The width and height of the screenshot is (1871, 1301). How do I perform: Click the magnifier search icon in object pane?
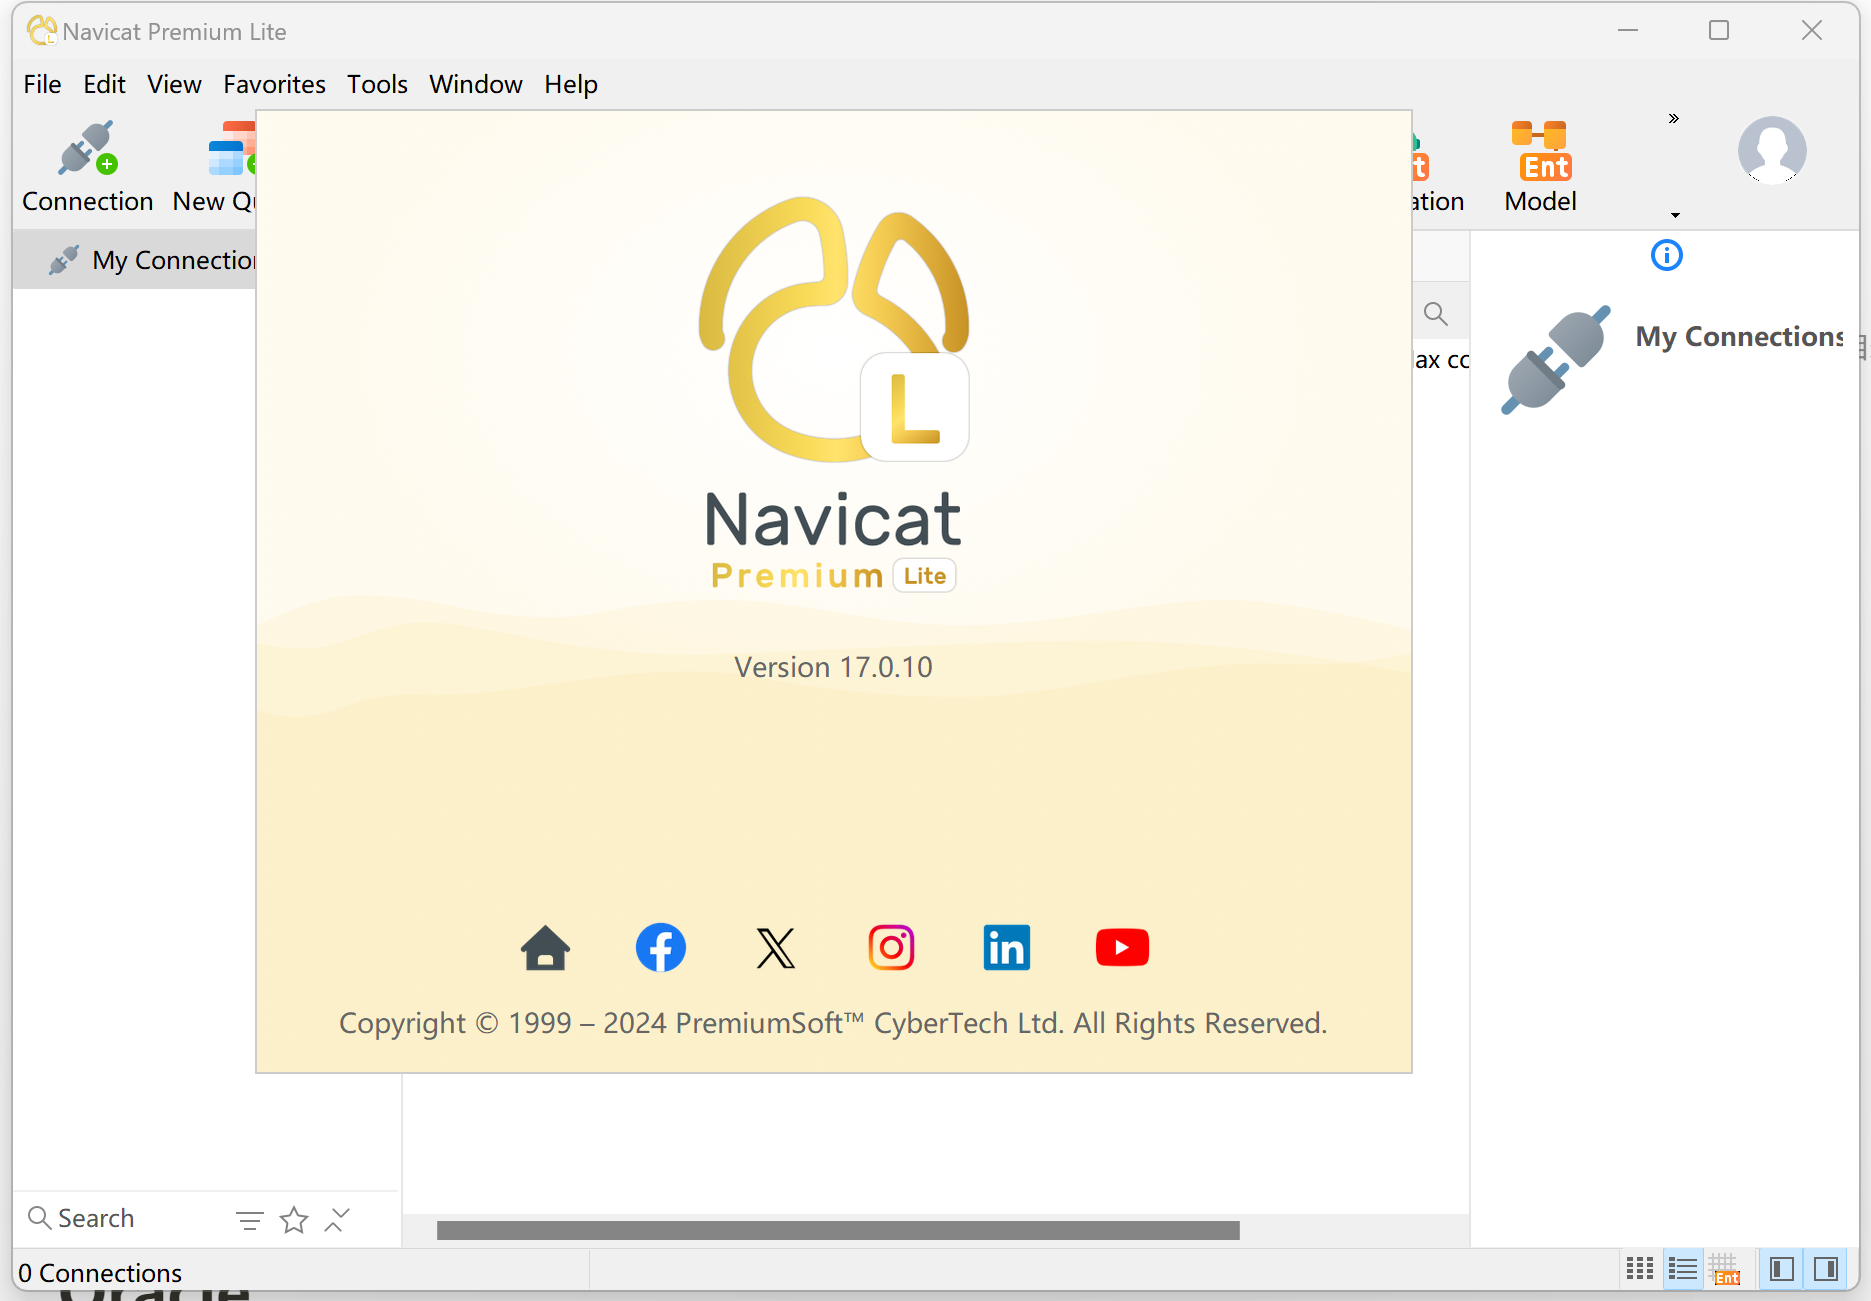pyautogui.click(x=1436, y=313)
